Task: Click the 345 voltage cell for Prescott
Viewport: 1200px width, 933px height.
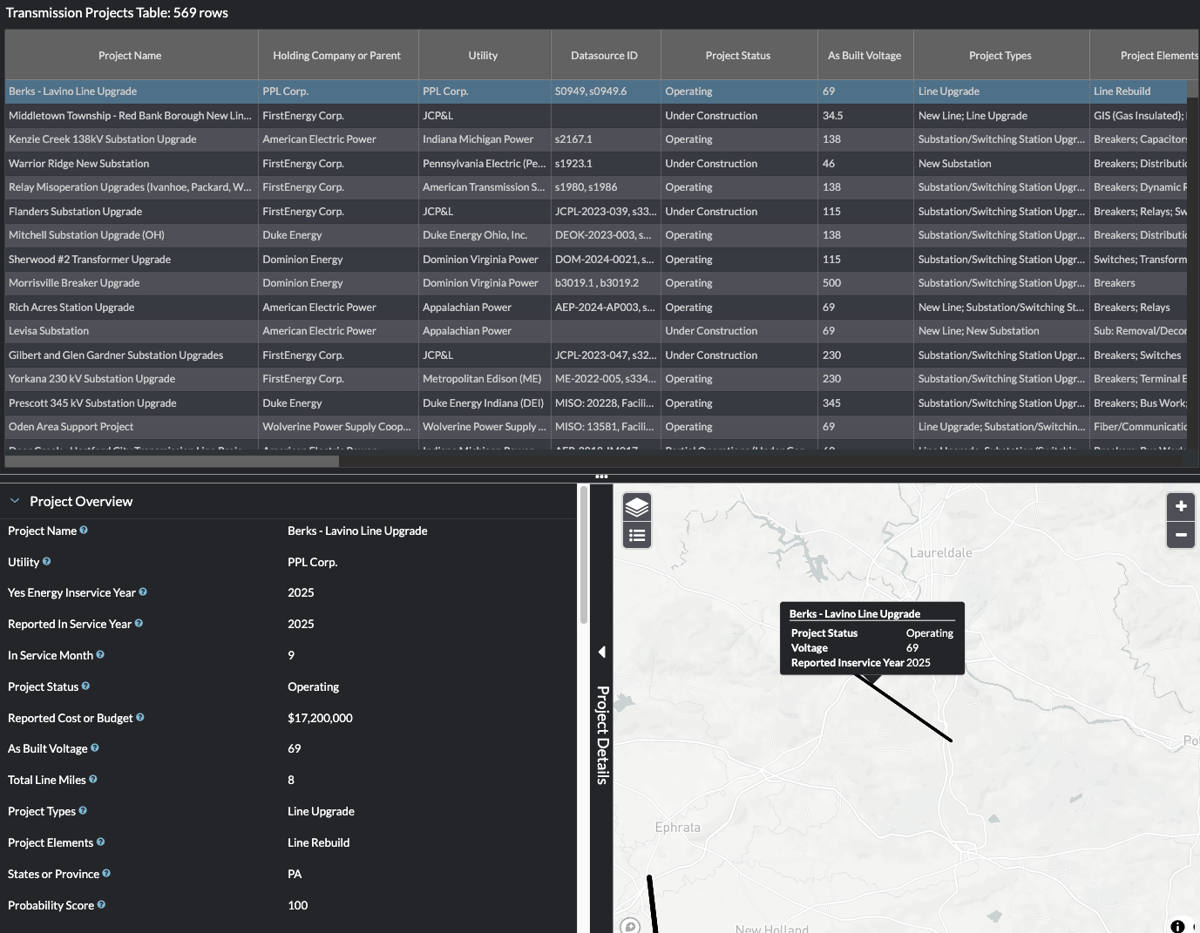Action: [866, 403]
